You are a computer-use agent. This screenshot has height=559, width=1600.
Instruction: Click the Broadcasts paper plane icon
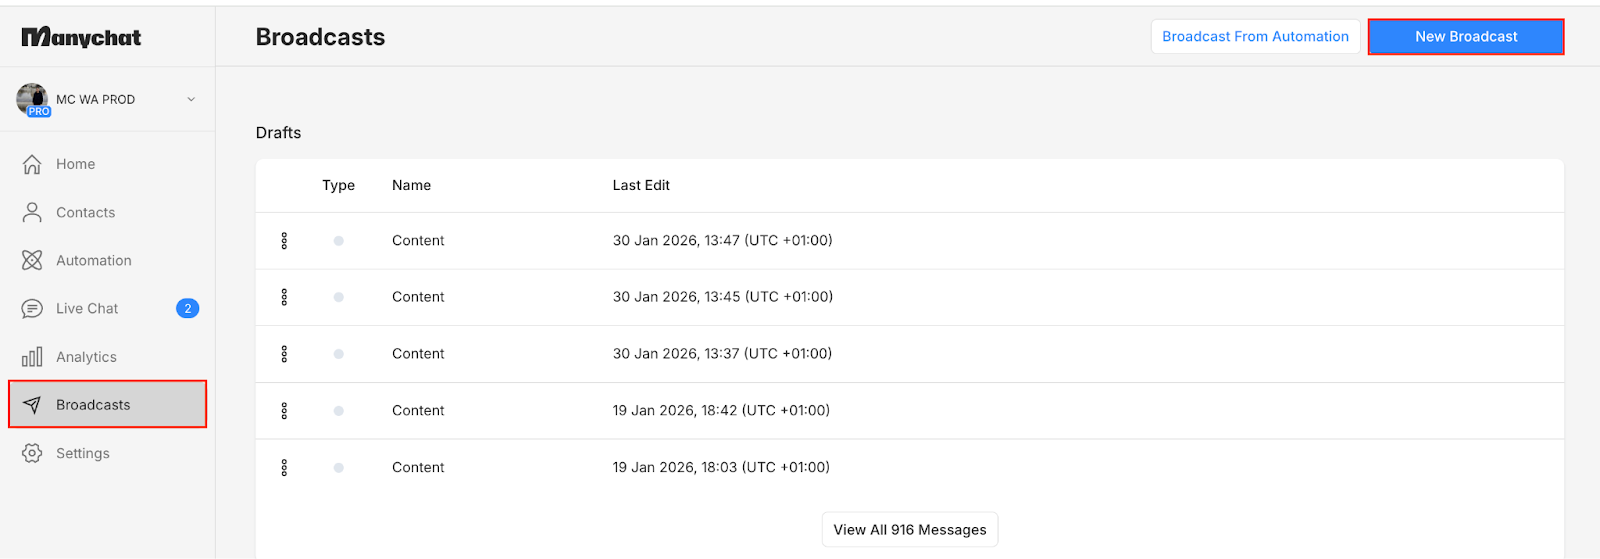pyautogui.click(x=32, y=405)
